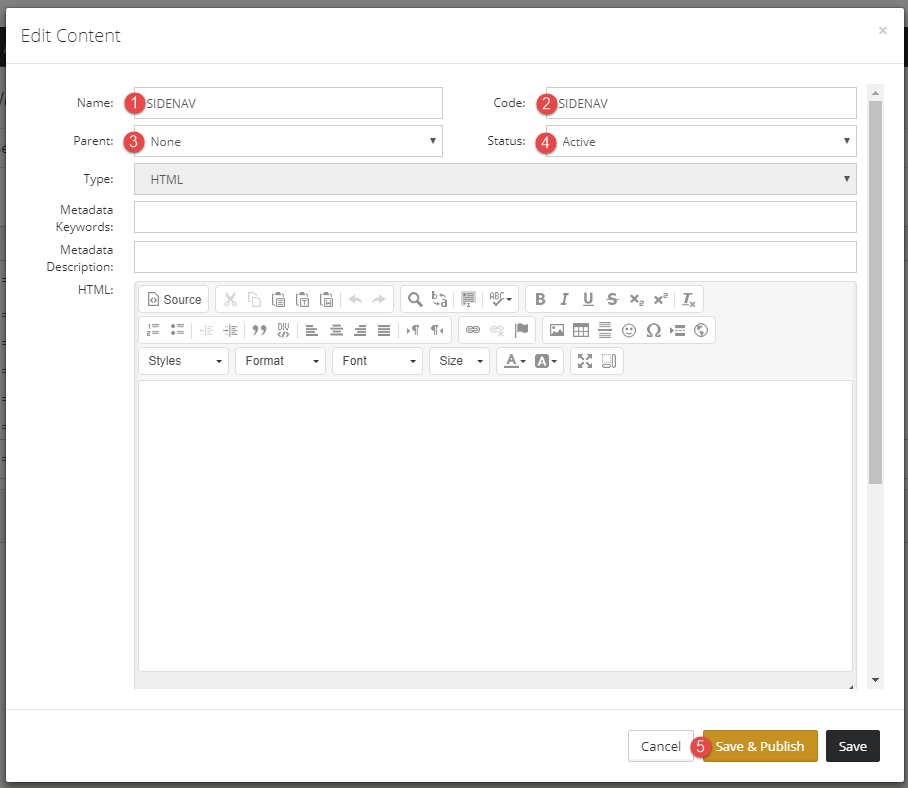
Task: Click the Paste icon
Action: [x=279, y=299]
